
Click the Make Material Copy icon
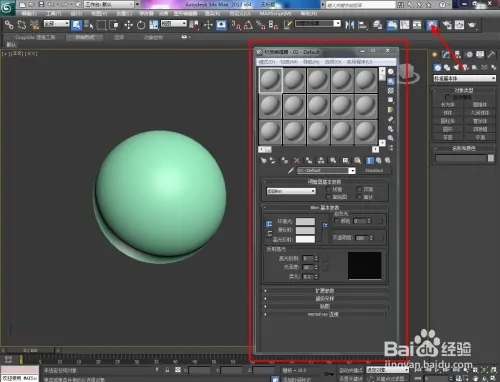coord(309,161)
